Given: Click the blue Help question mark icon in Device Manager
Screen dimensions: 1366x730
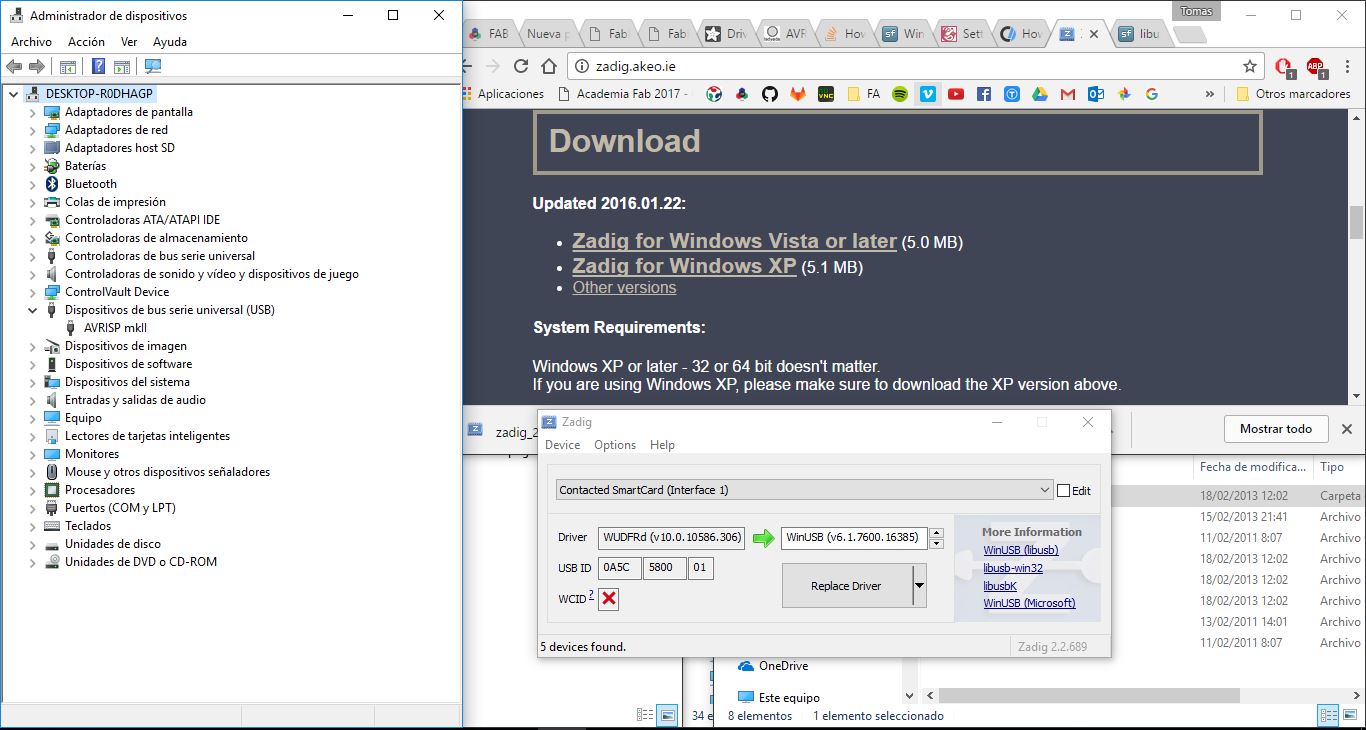Looking at the screenshot, I should (98, 66).
